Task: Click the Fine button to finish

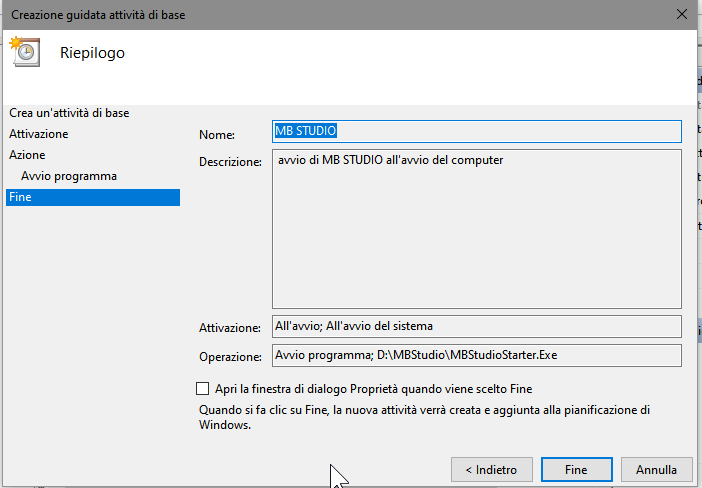Action: click(577, 470)
